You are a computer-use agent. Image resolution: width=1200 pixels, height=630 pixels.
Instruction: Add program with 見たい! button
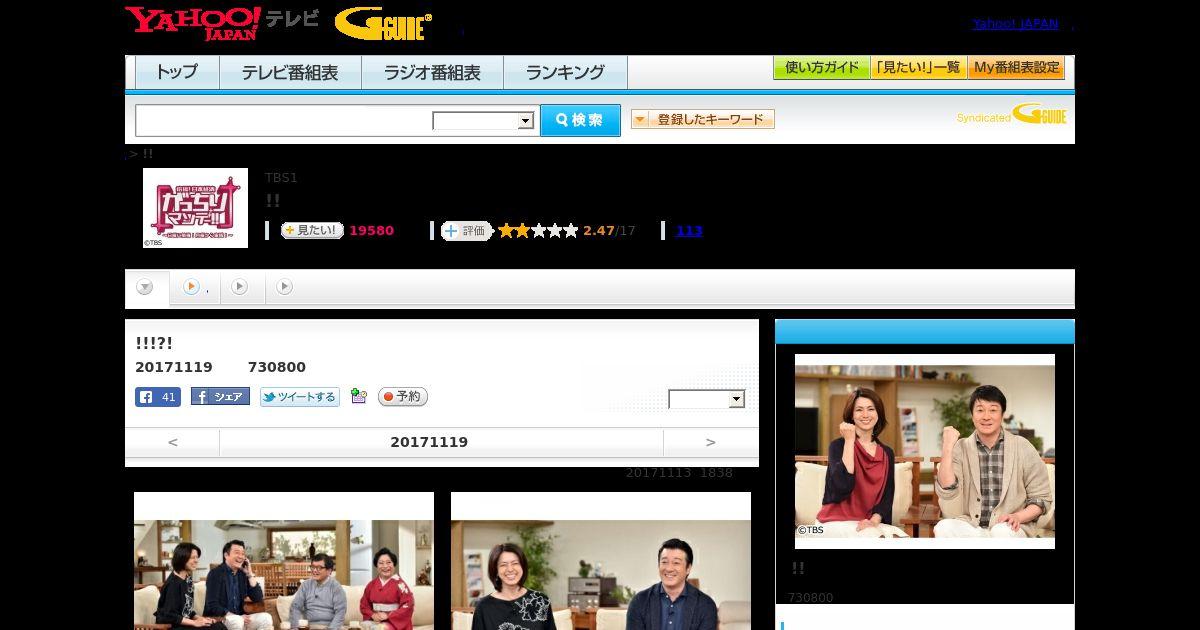click(x=312, y=230)
